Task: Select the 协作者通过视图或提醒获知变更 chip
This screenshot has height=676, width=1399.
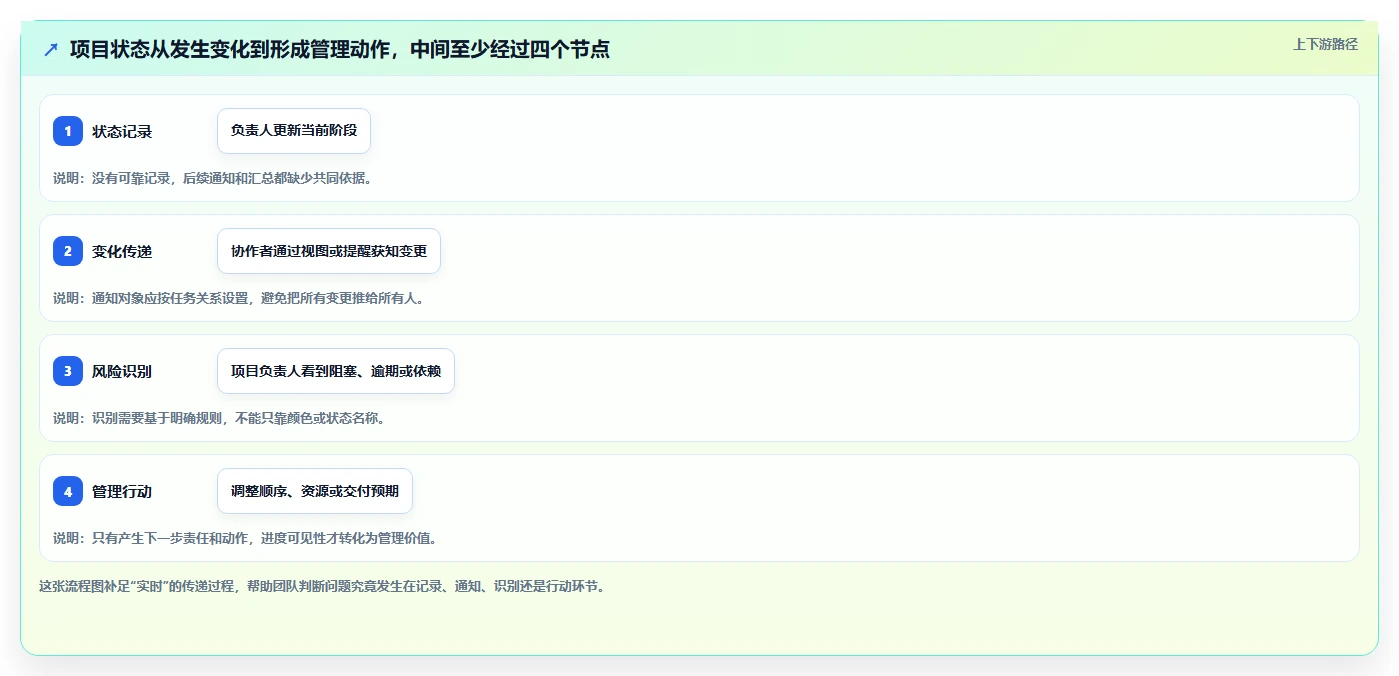Action: (329, 251)
